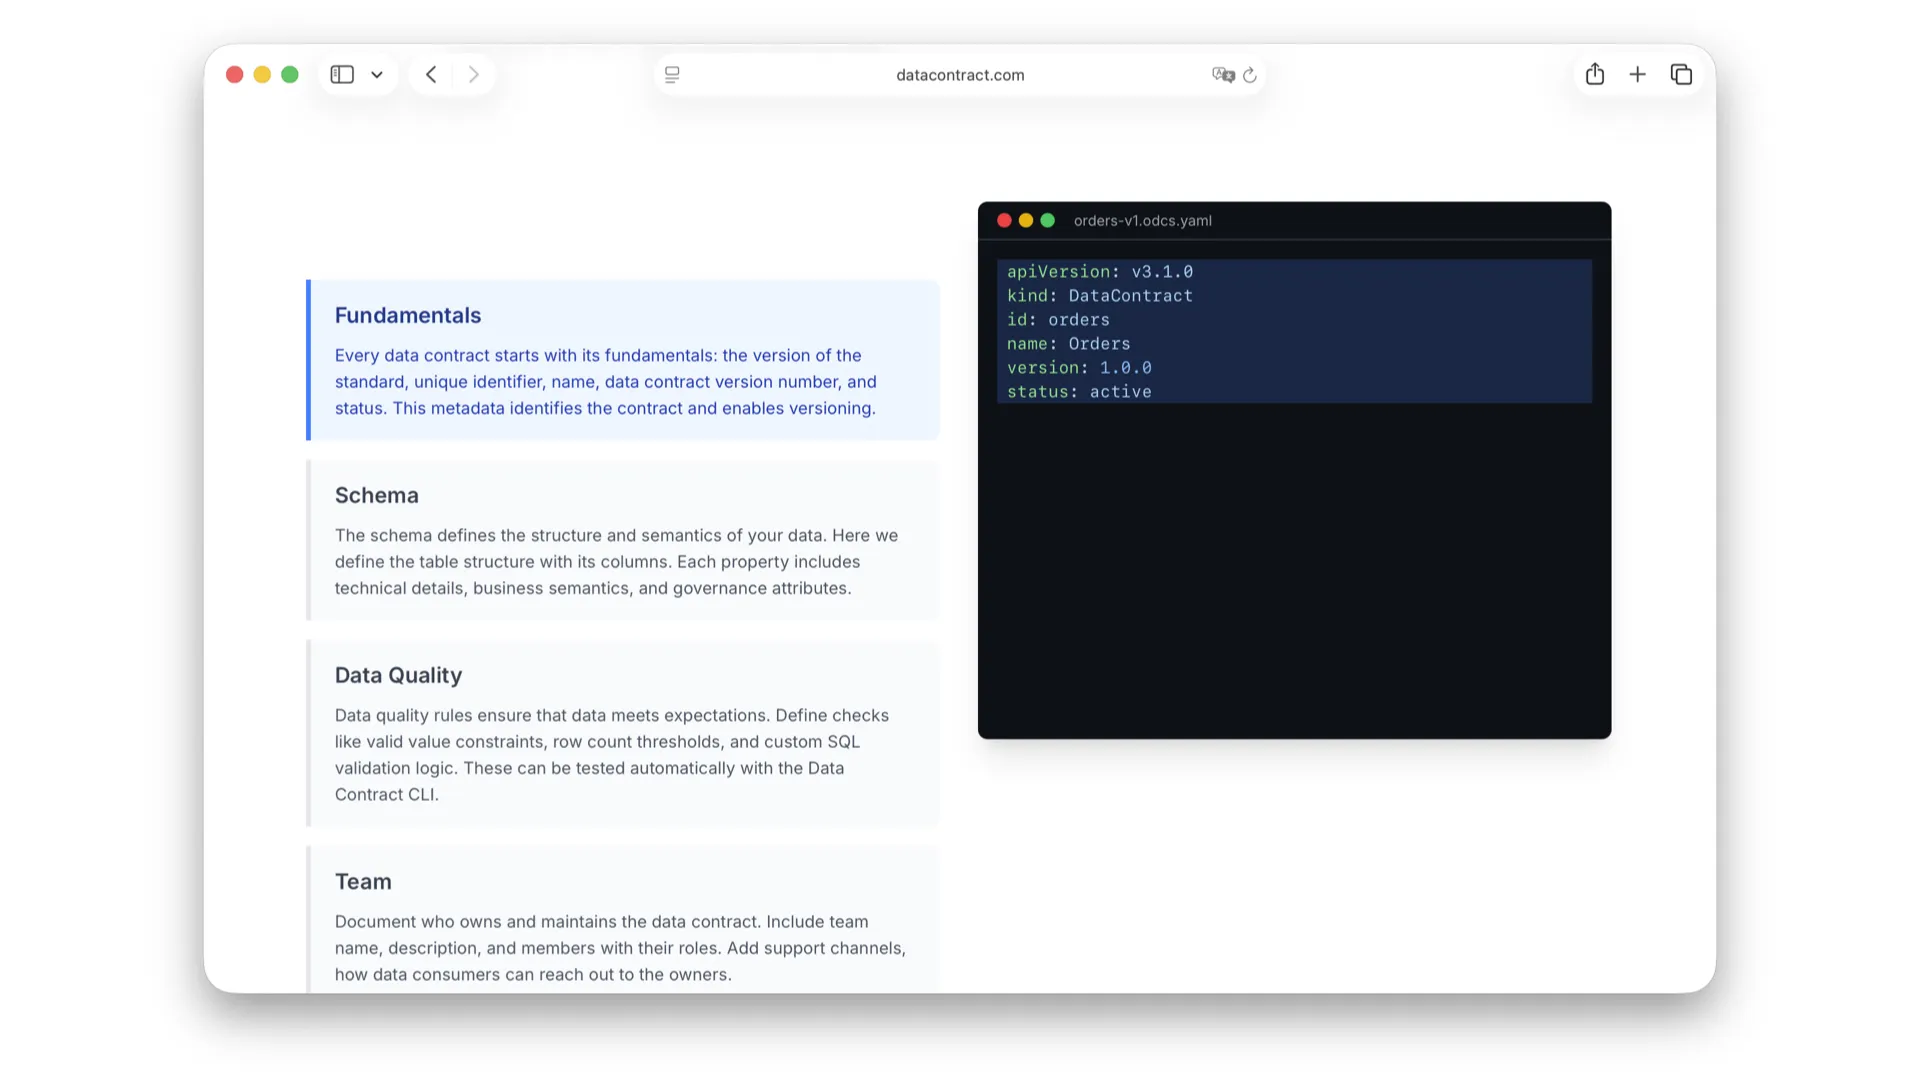This screenshot has height=1080, width=1920.
Task: Go back with the left arrow
Action: [431, 75]
